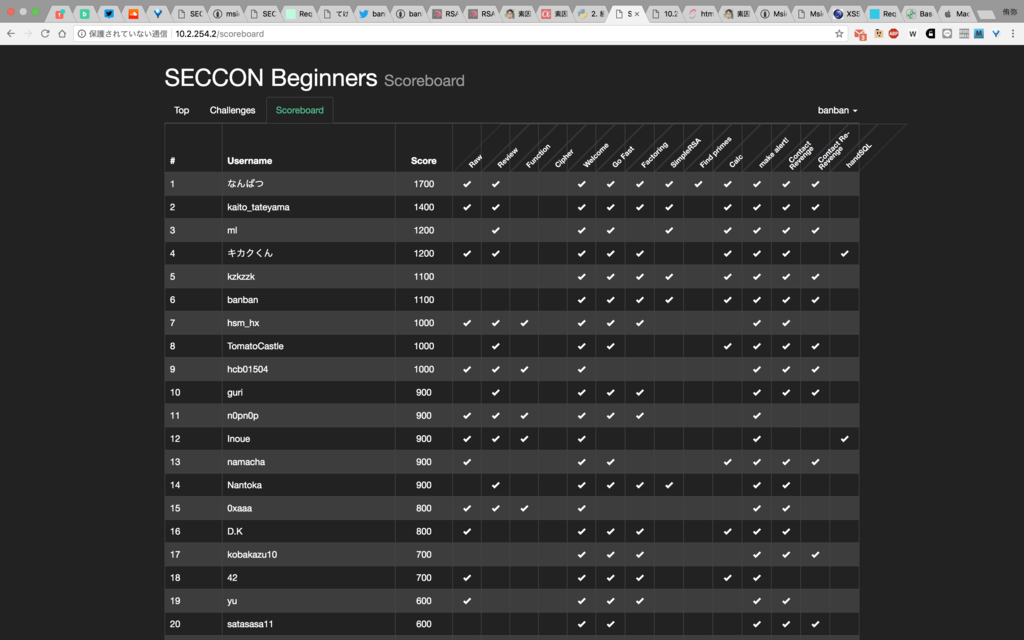Switch to the pinned SoundCloud tab
Image resolution: width=1024 pixels, height=640 pixels.
133,13
